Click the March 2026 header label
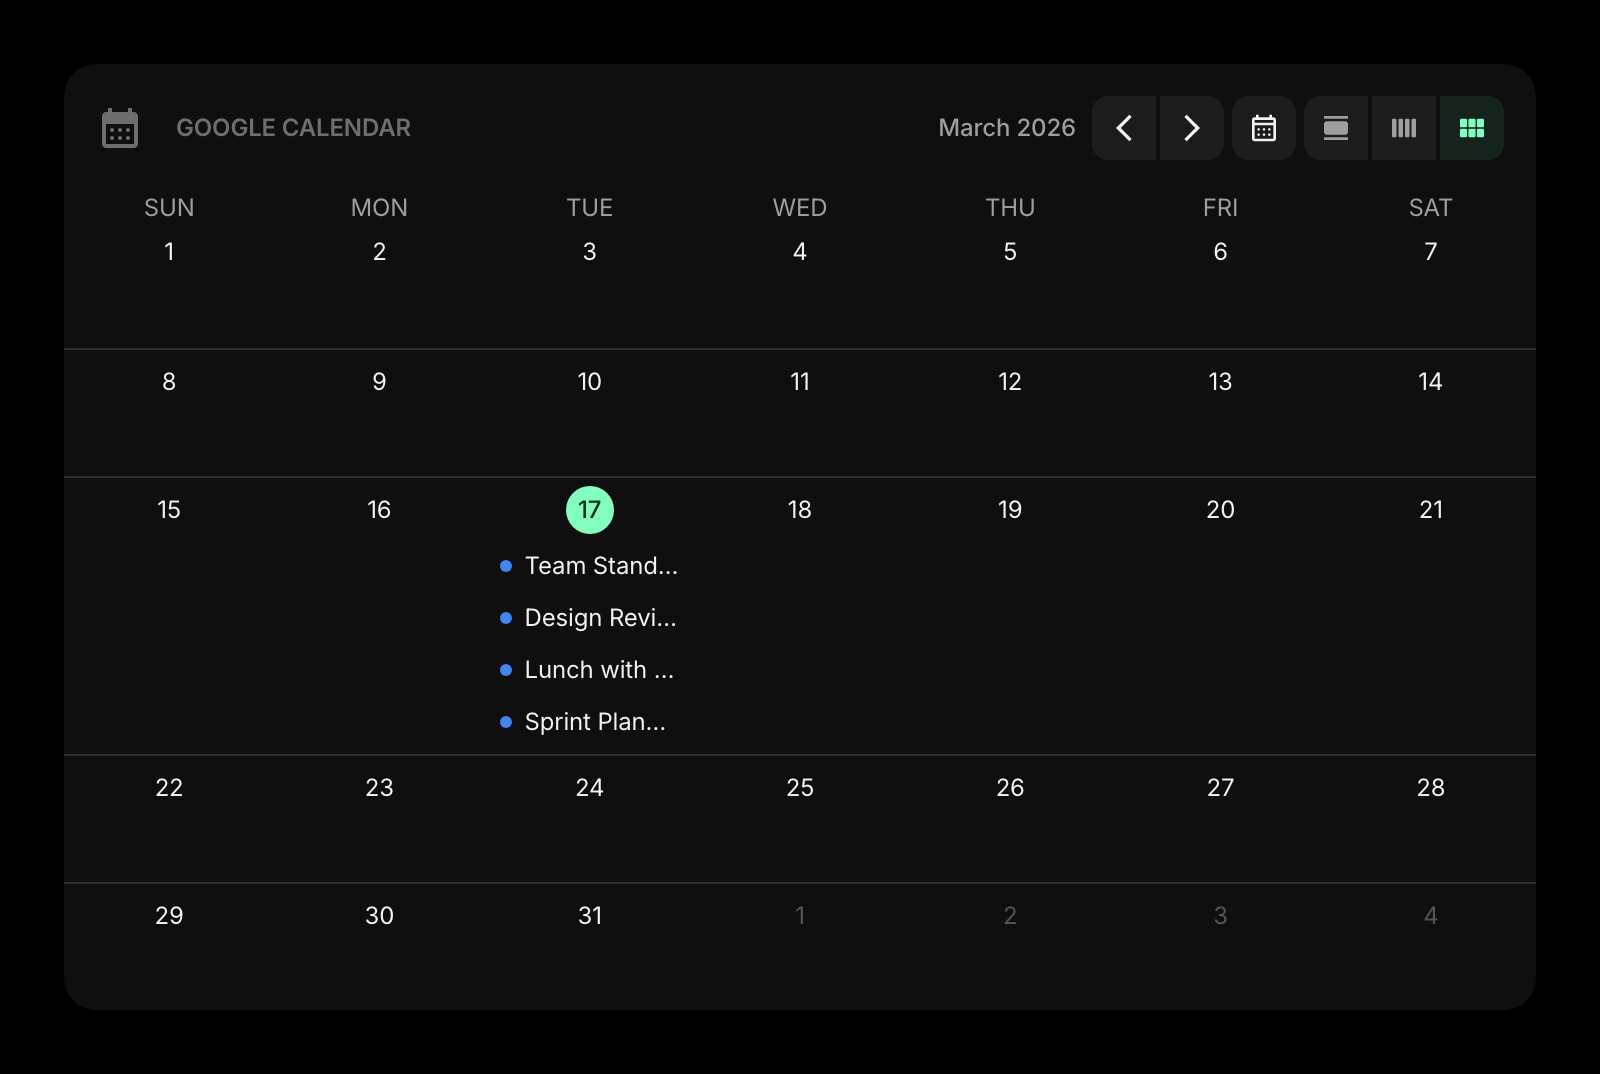The height and width of the screenshot is (1074, 1600). 1006,128
